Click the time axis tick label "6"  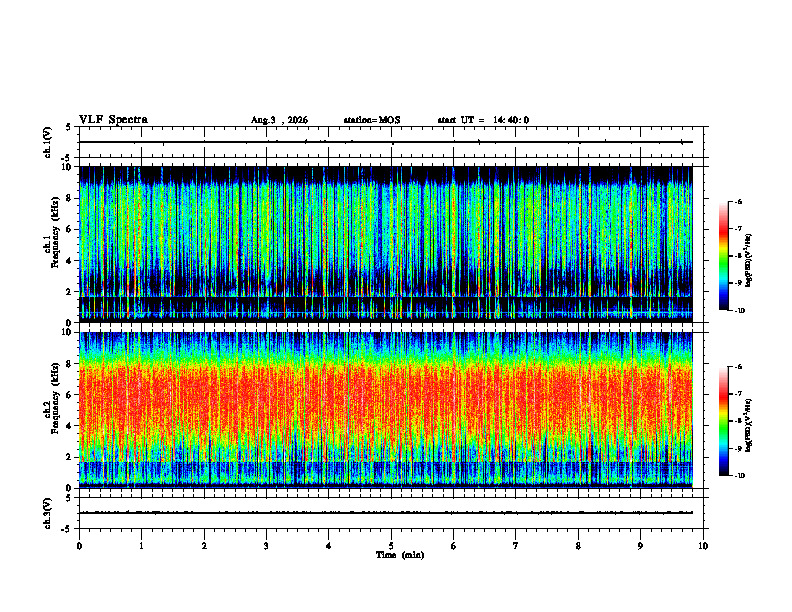coord(454,546)
